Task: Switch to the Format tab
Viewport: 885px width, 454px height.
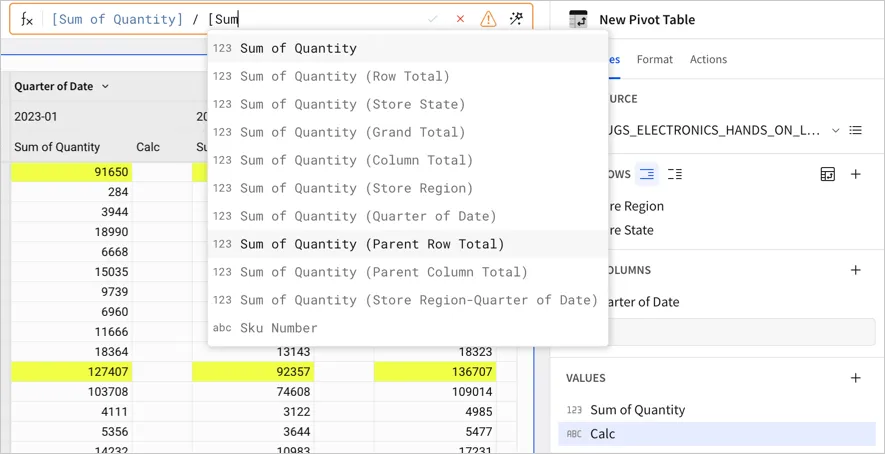Action: (655, 59)
